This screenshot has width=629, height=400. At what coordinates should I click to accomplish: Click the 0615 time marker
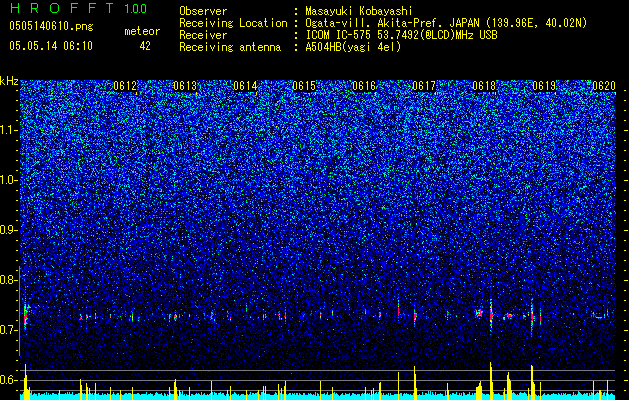click(304, 86)
